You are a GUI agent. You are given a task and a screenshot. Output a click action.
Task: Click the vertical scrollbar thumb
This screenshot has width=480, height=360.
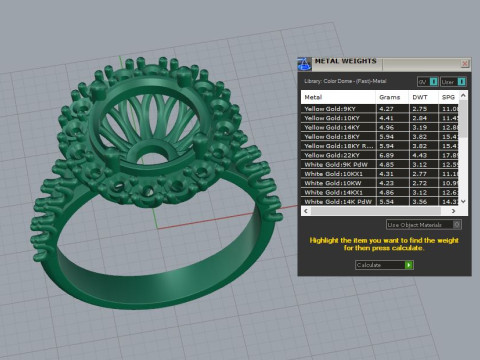coord(463,118)
